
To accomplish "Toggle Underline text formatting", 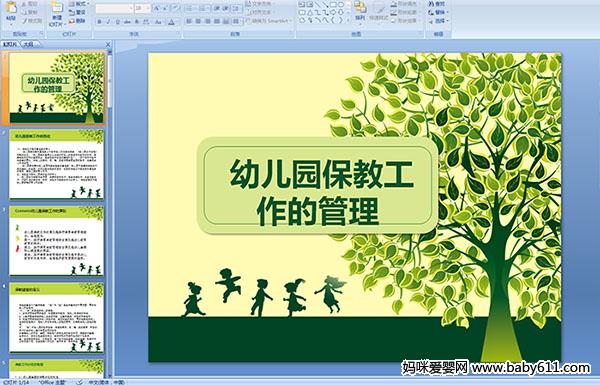I will coord(117,22).
